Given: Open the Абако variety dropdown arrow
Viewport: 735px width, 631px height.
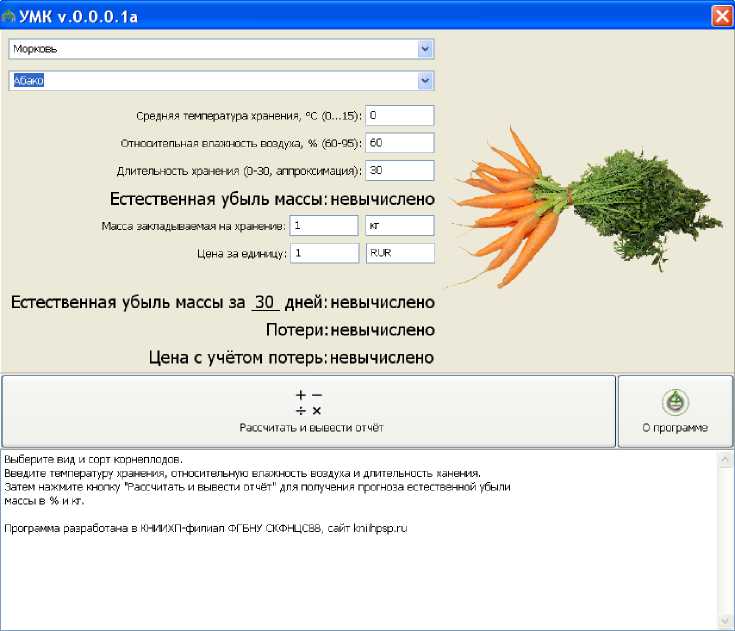Looking at the screenshot, I should [x=425, y=81].
